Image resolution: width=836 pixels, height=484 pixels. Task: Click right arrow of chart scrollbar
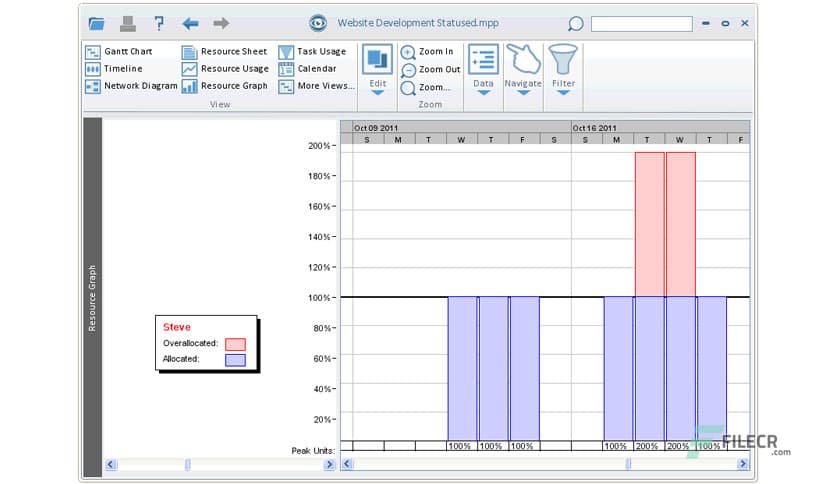click(x=742, y=464)
